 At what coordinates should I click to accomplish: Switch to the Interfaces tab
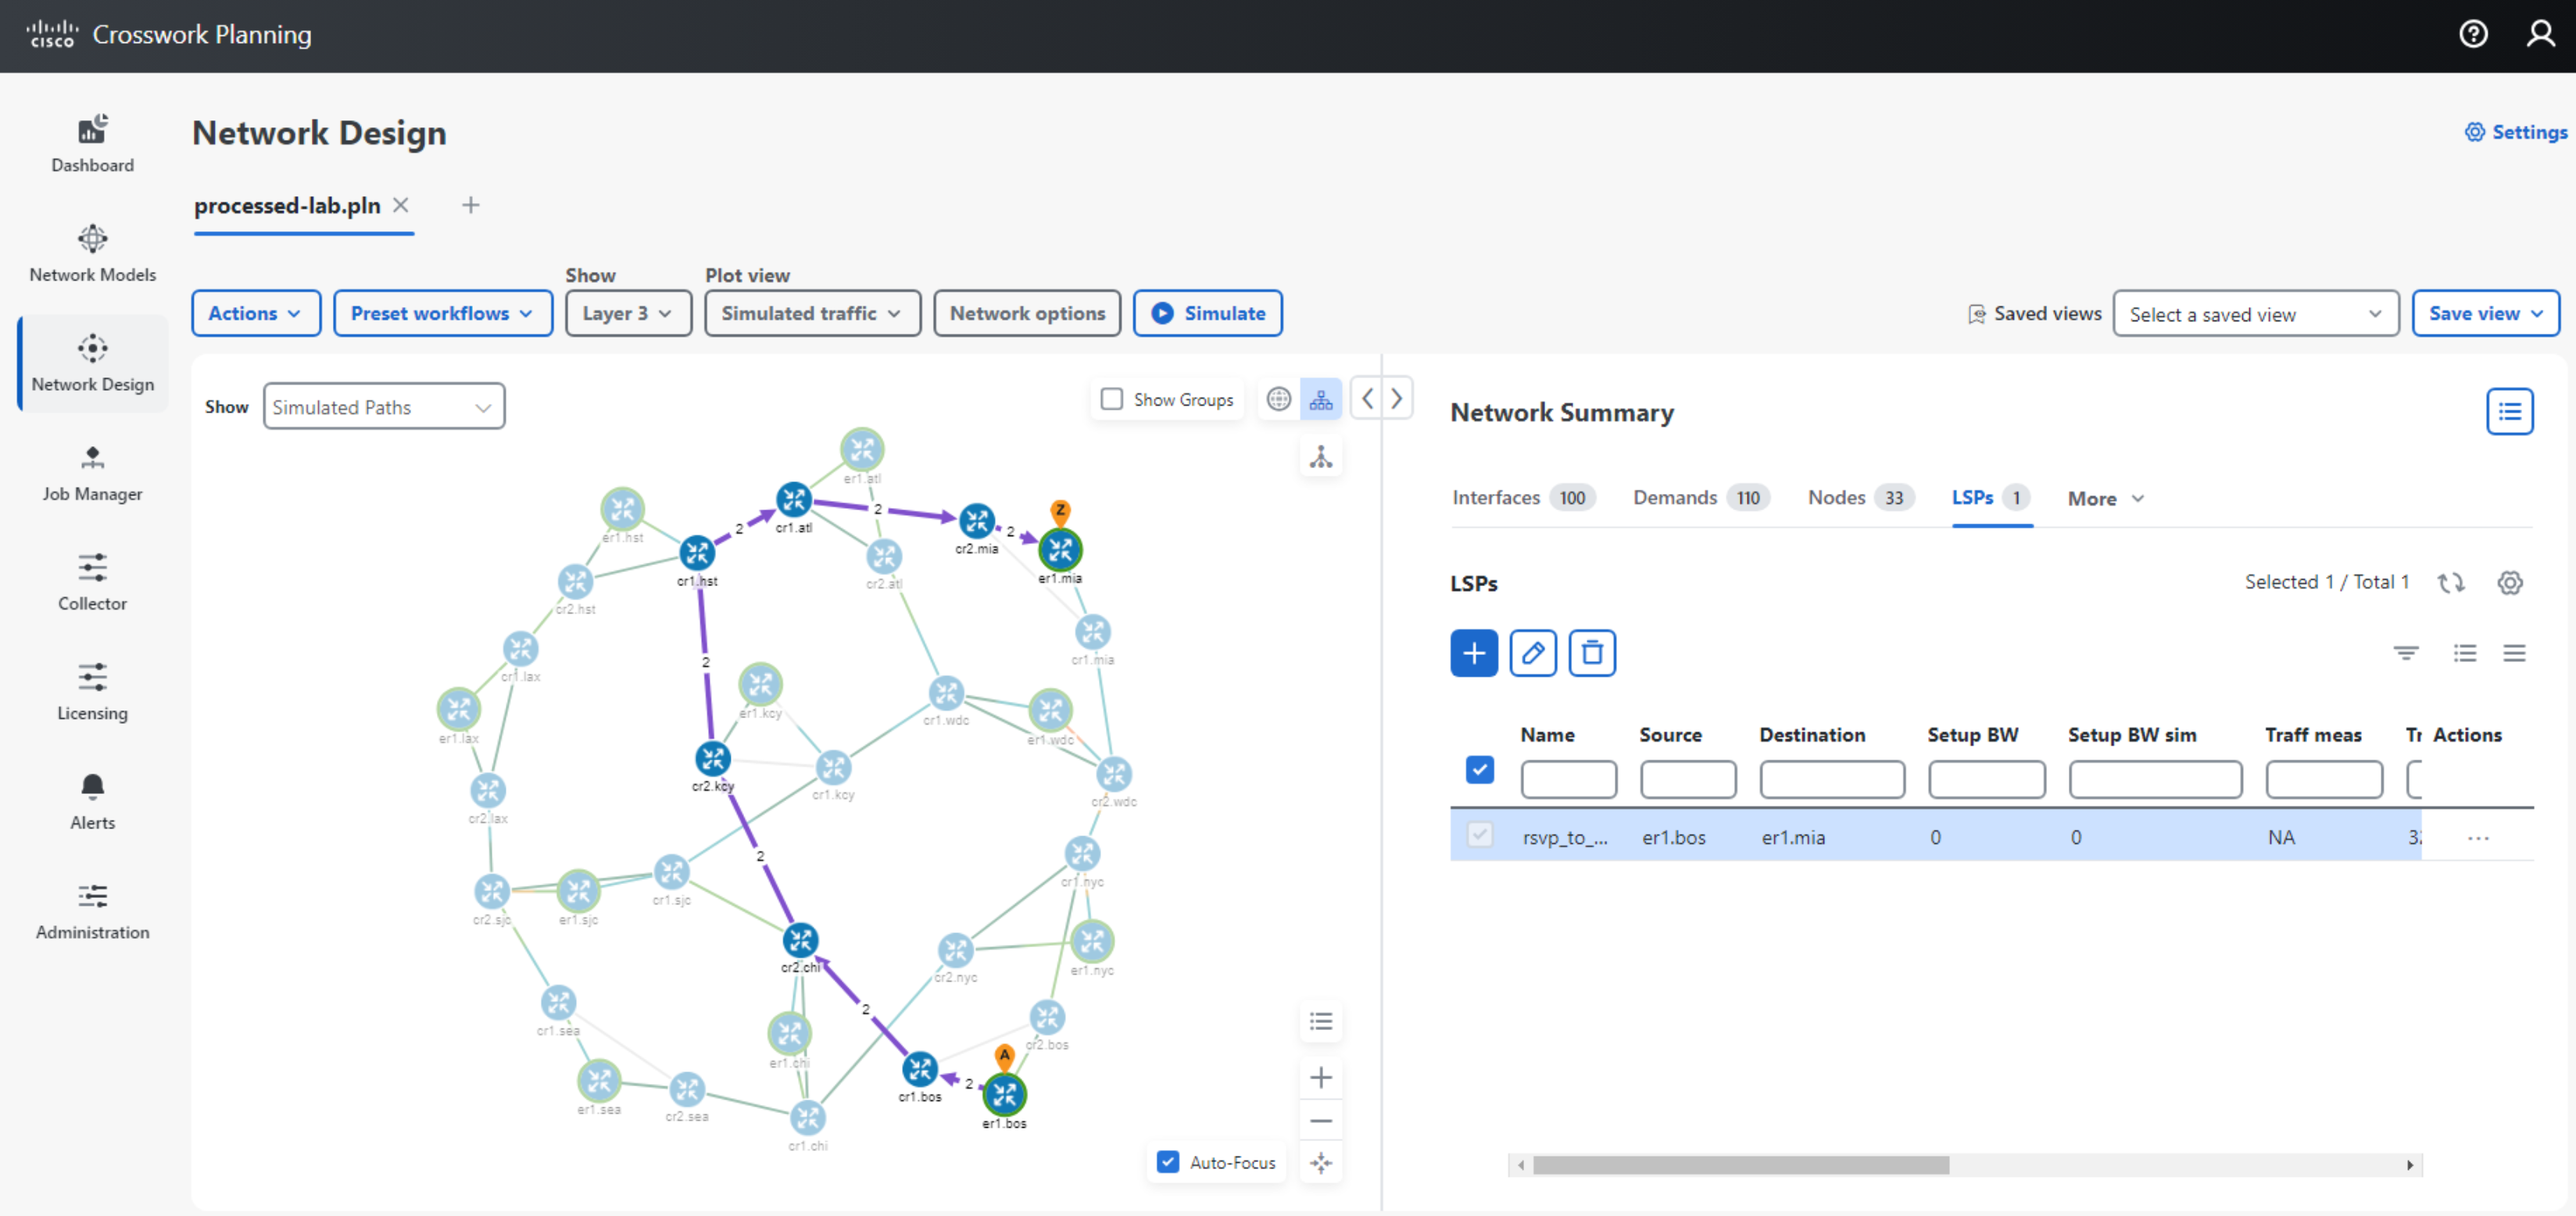[1524, 497]
